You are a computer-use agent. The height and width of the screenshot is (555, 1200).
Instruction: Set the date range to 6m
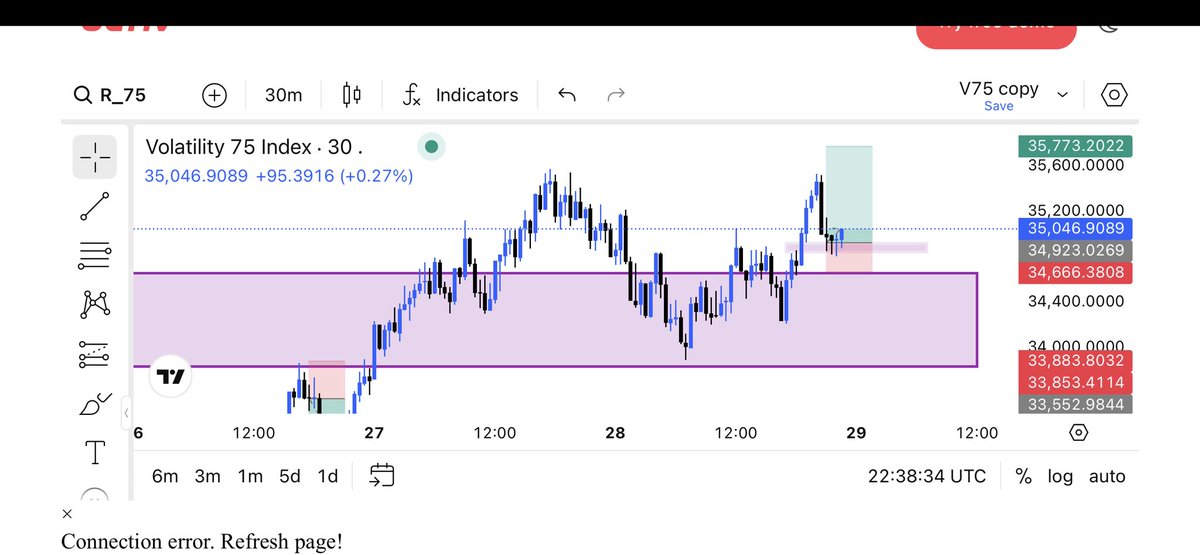pyautogui.click(x=165, y=476)
